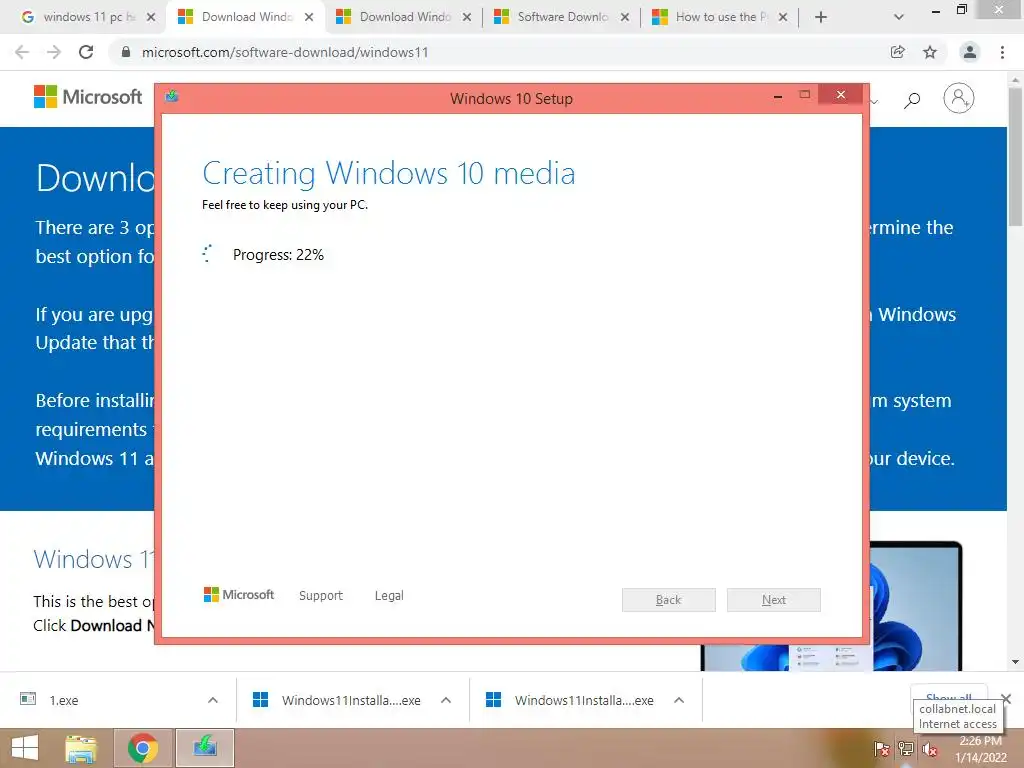Click the Back button in Setup

pyautogui.click(x=669, y=600)
